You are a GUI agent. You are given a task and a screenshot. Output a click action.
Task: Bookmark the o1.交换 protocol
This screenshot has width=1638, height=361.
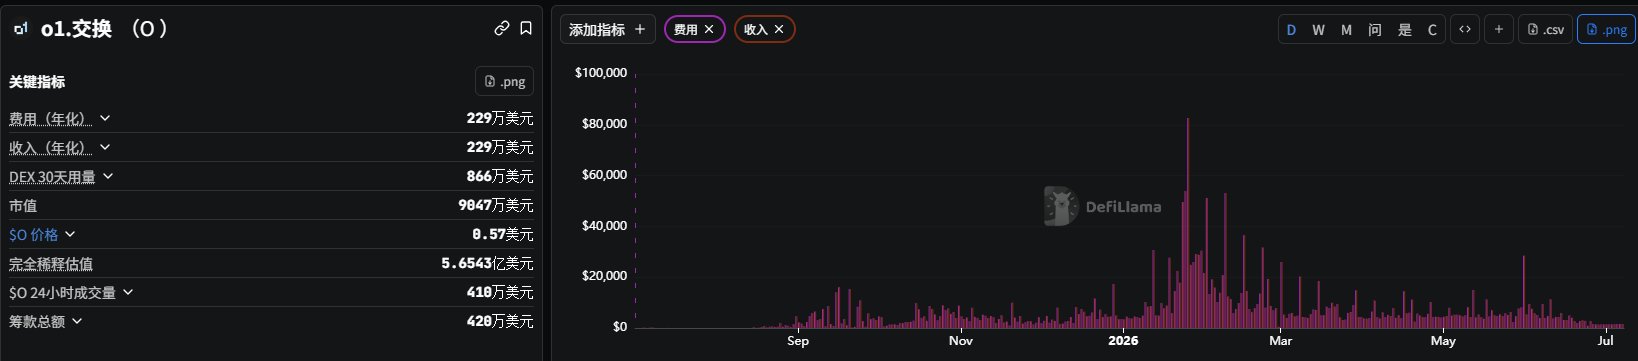tap(526, 29)
